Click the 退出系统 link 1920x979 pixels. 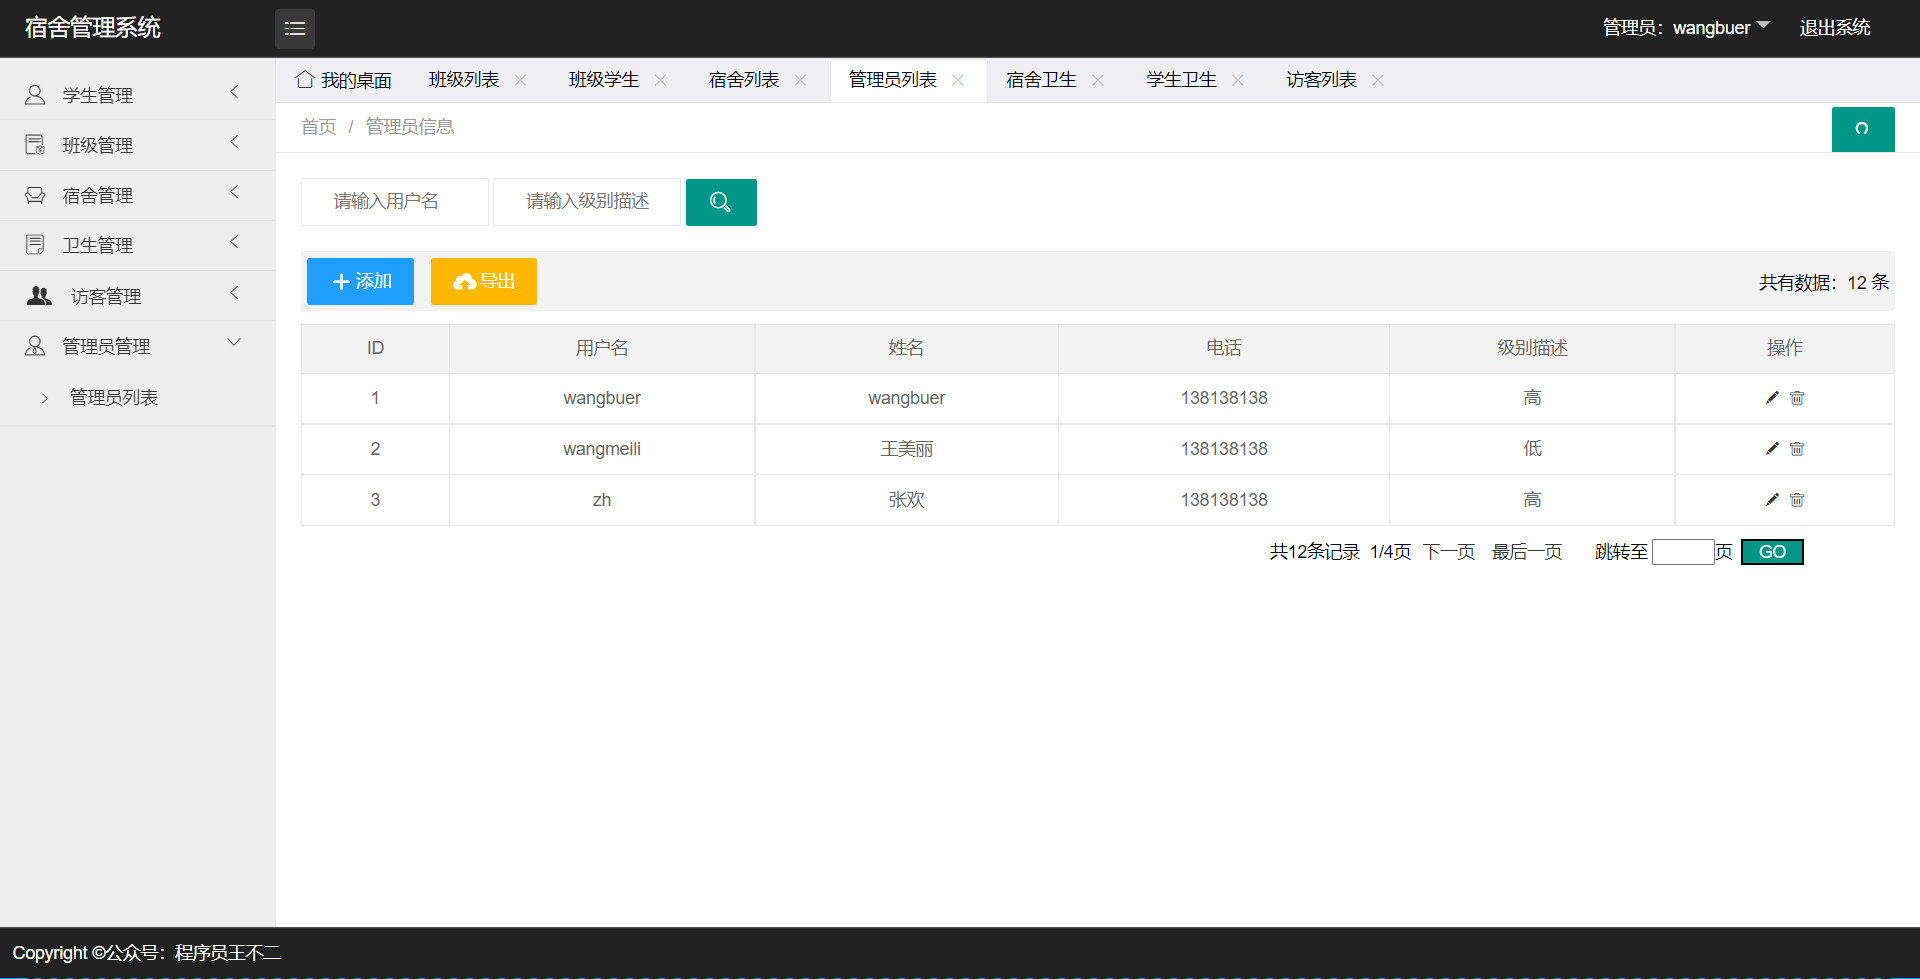point(1834,27)
